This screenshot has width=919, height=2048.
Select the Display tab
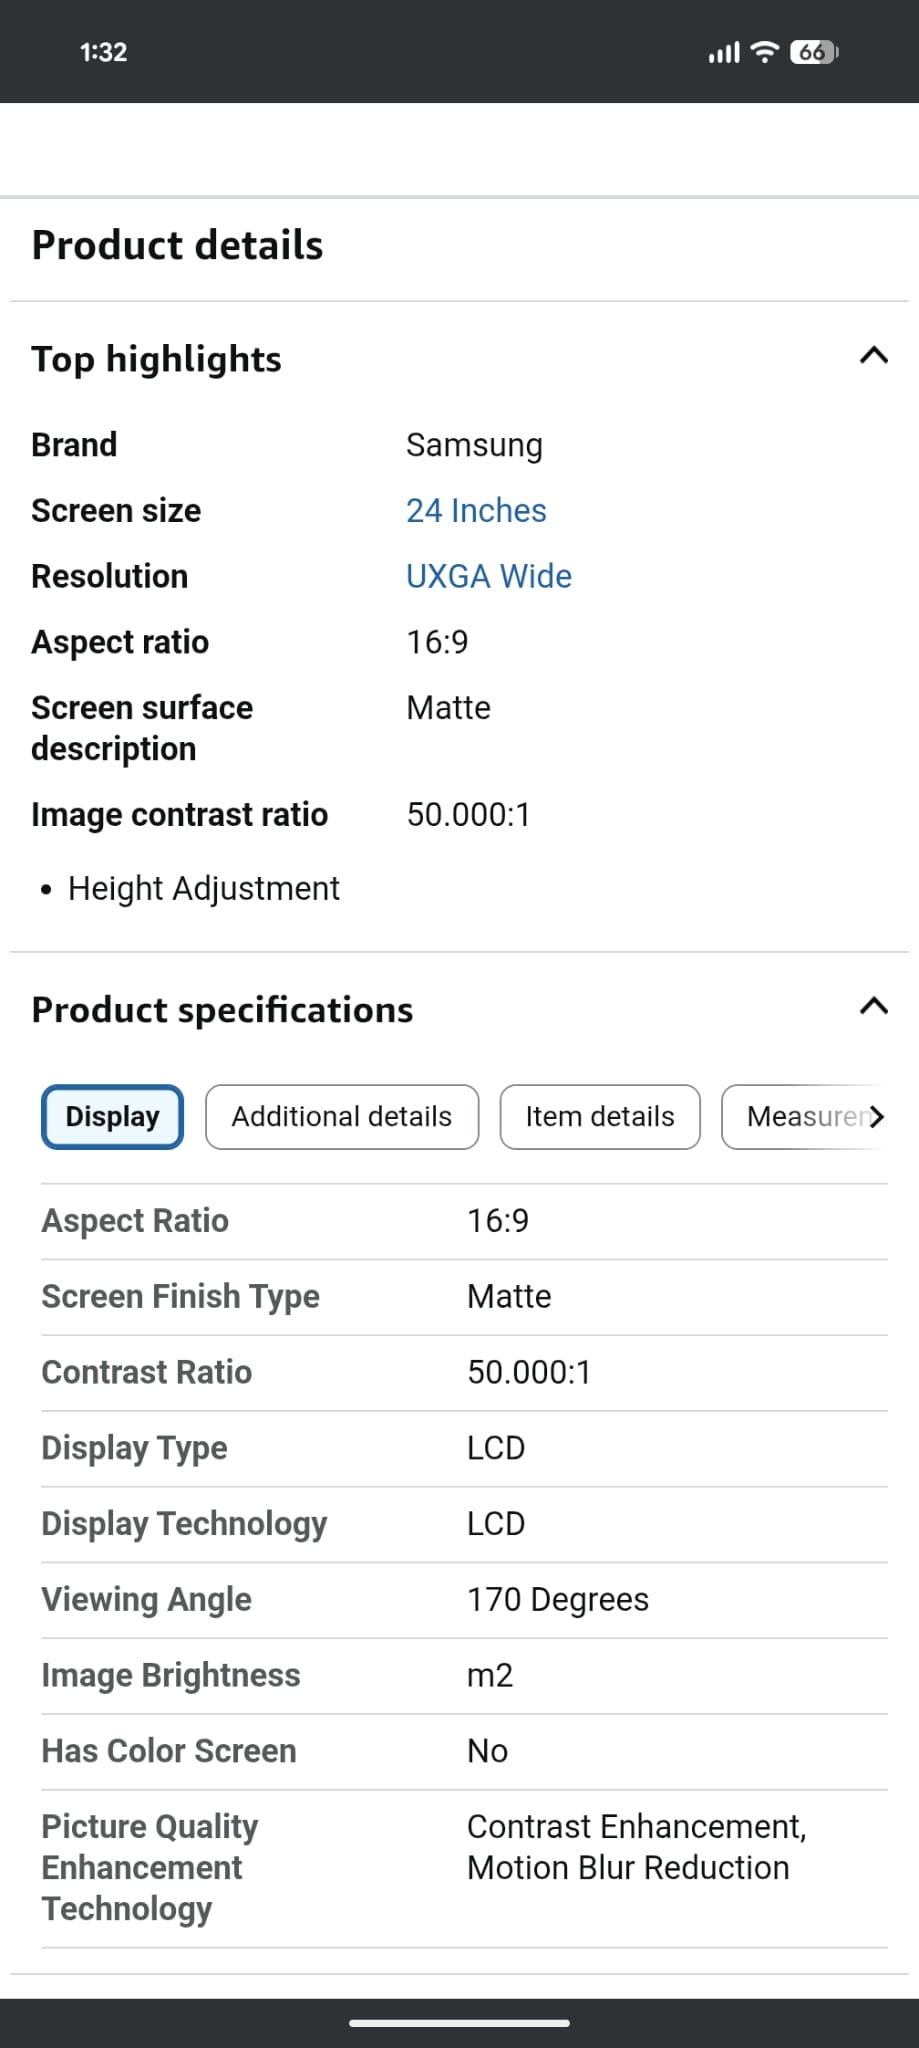pos(112,1117)
